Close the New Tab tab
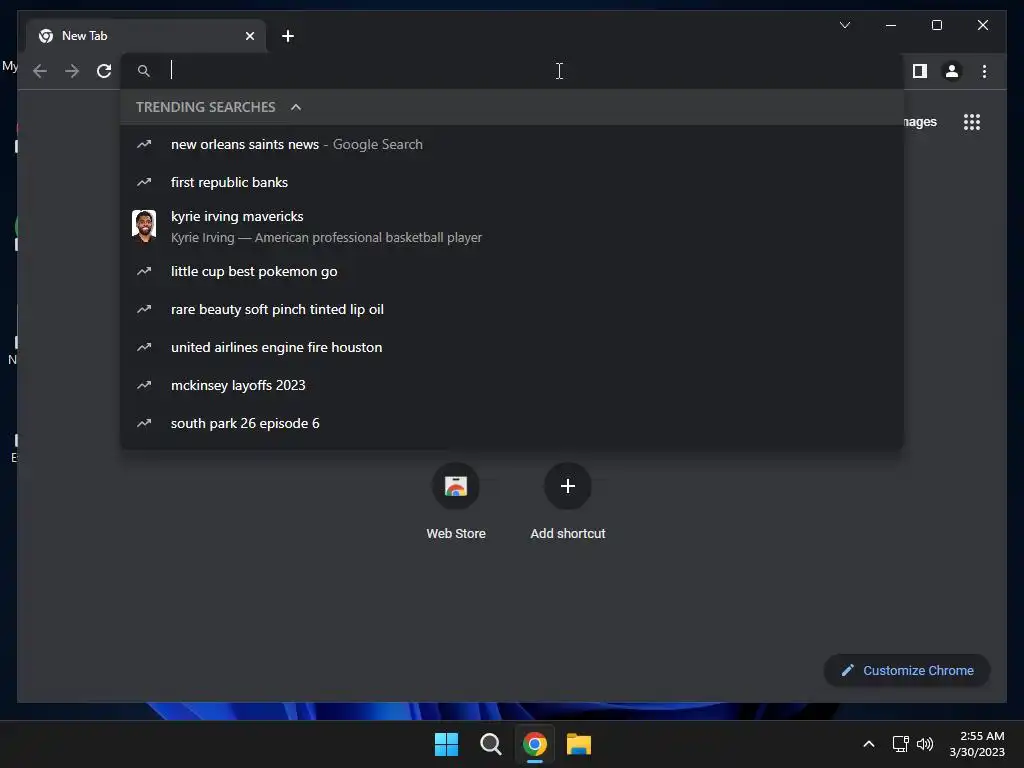The width and height of the screenshot is (1024, 768). [249, 36]
